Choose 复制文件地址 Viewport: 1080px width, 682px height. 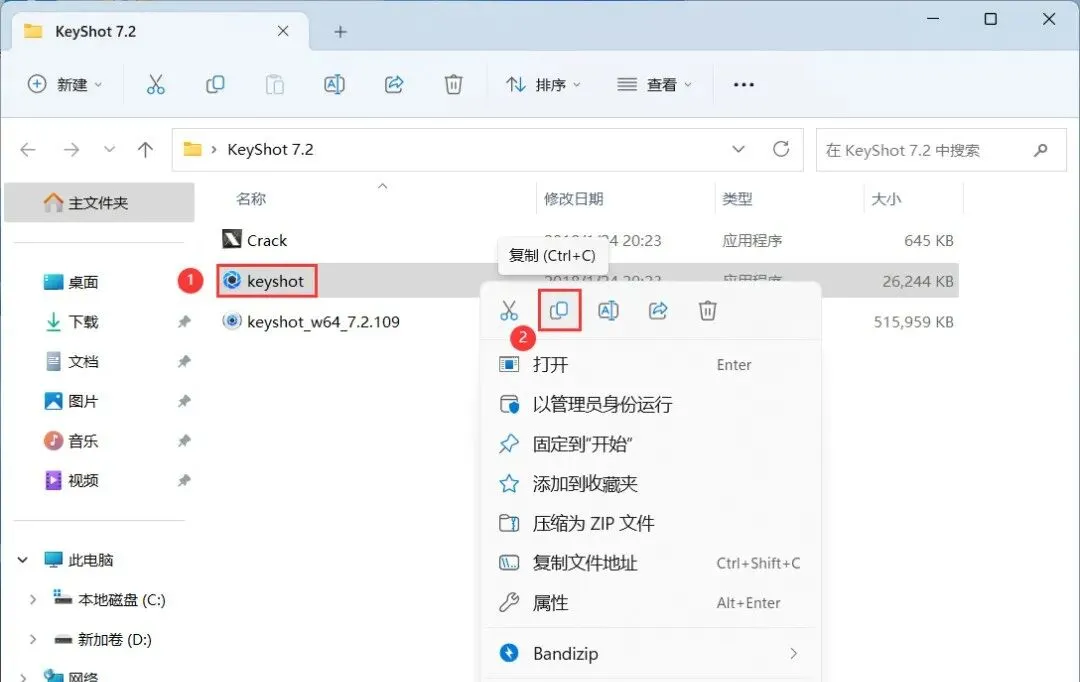[652, 564]
